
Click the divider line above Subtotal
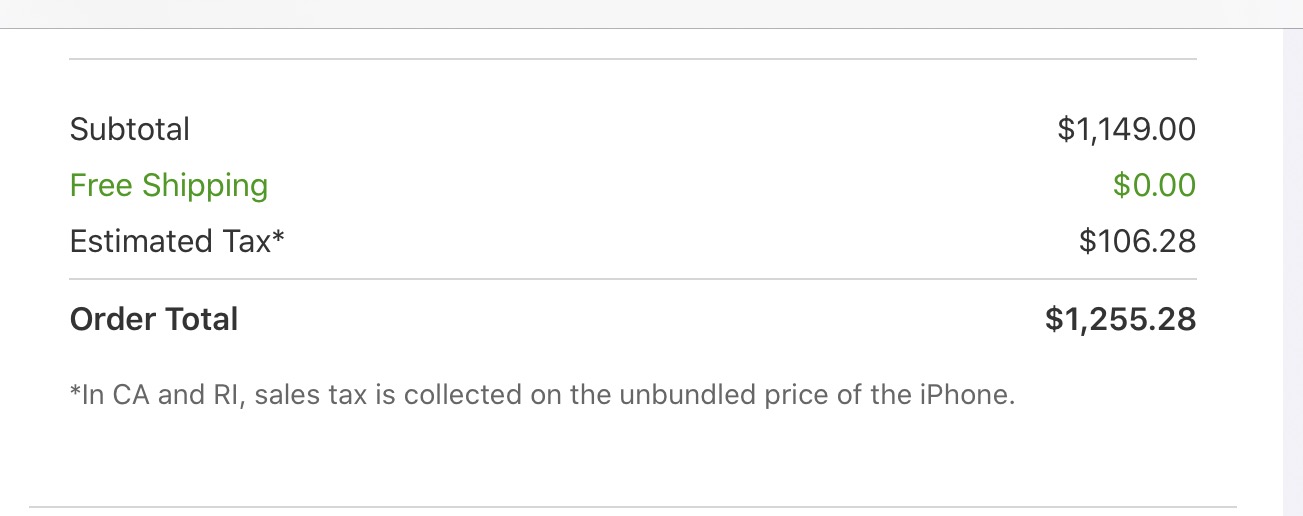[x=633, y=59]
